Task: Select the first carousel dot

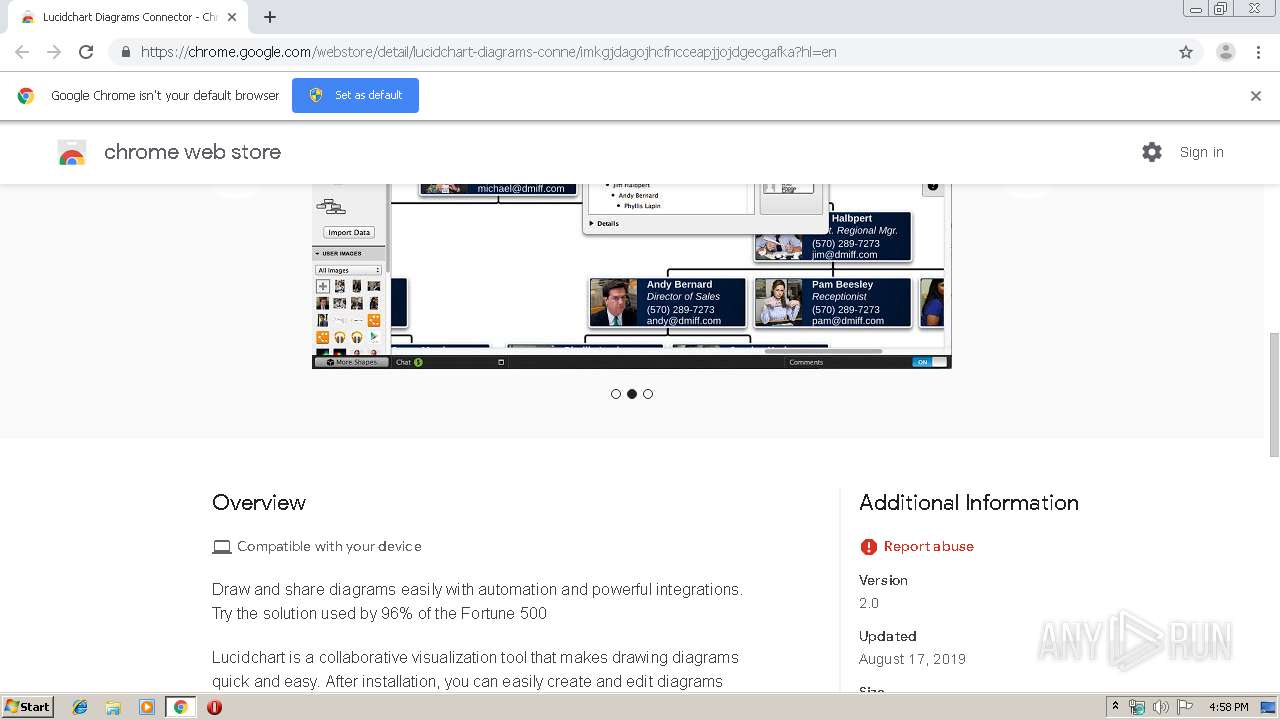Action: [x=616, y=394]
